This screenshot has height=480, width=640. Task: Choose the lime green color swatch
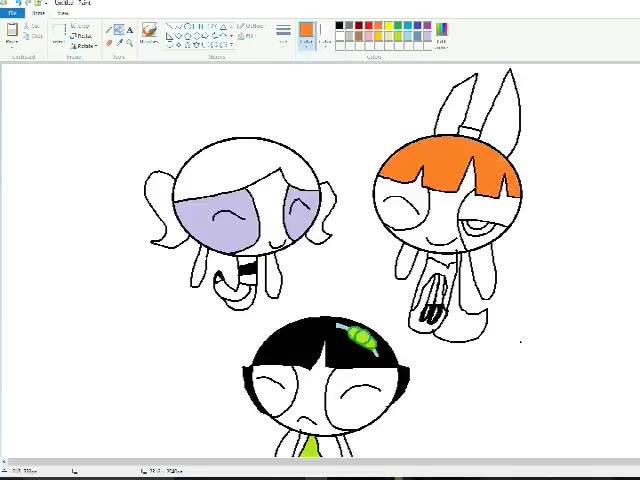click(x=398, y=36)
